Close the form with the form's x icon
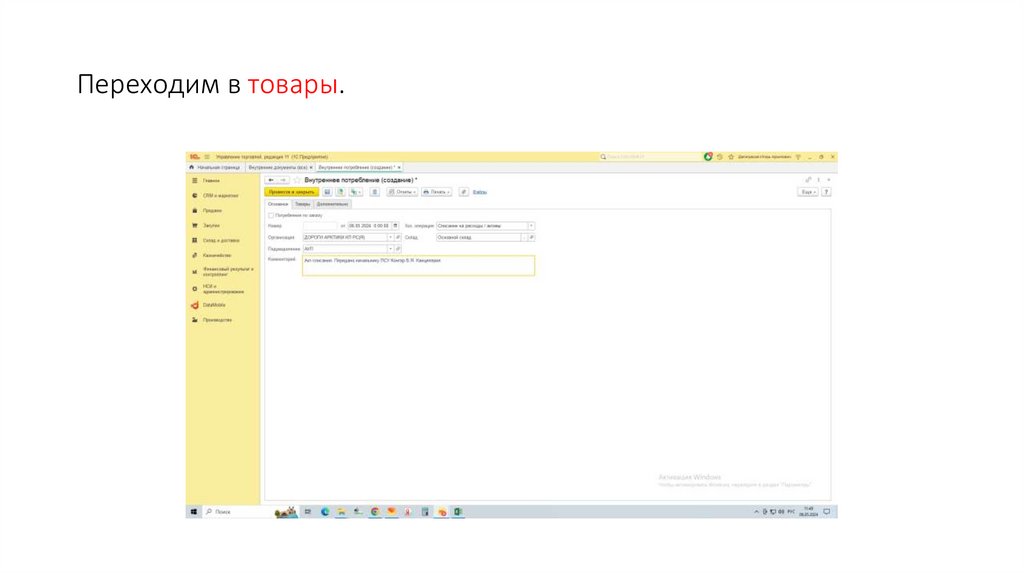The height and width of the screenshot is (574, 1024). [x=829, y=180]
